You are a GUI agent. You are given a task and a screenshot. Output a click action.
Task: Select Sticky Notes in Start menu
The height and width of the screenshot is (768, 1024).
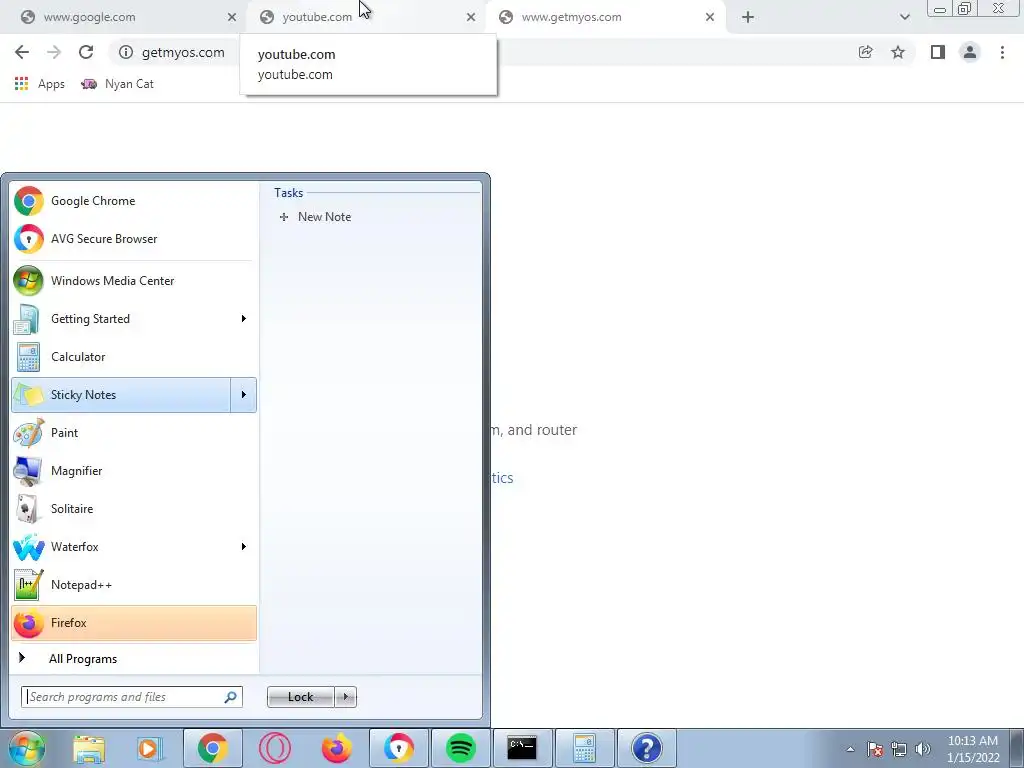click(121, 394)
